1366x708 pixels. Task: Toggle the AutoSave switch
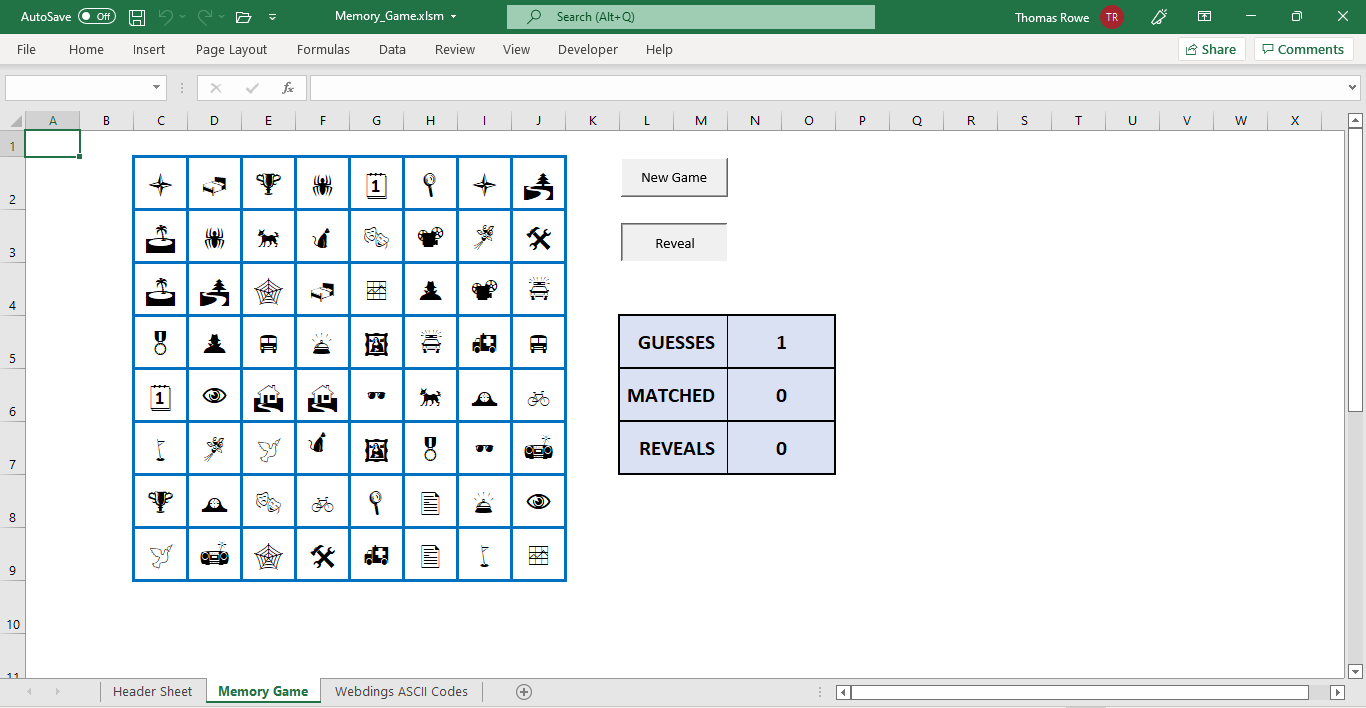coord(97,17)
